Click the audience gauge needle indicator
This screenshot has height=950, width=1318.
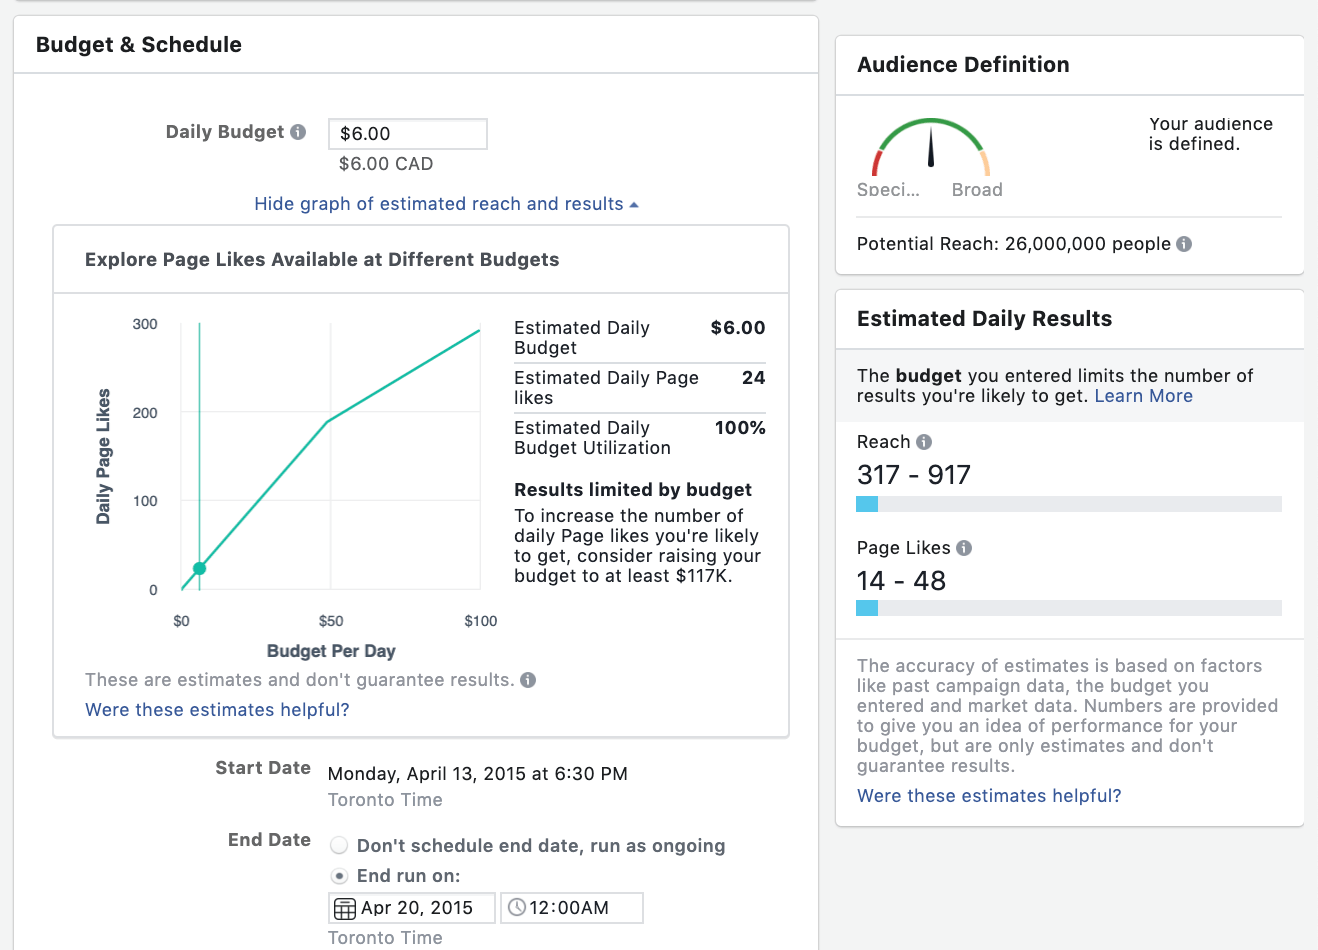(x=930, y=146)
